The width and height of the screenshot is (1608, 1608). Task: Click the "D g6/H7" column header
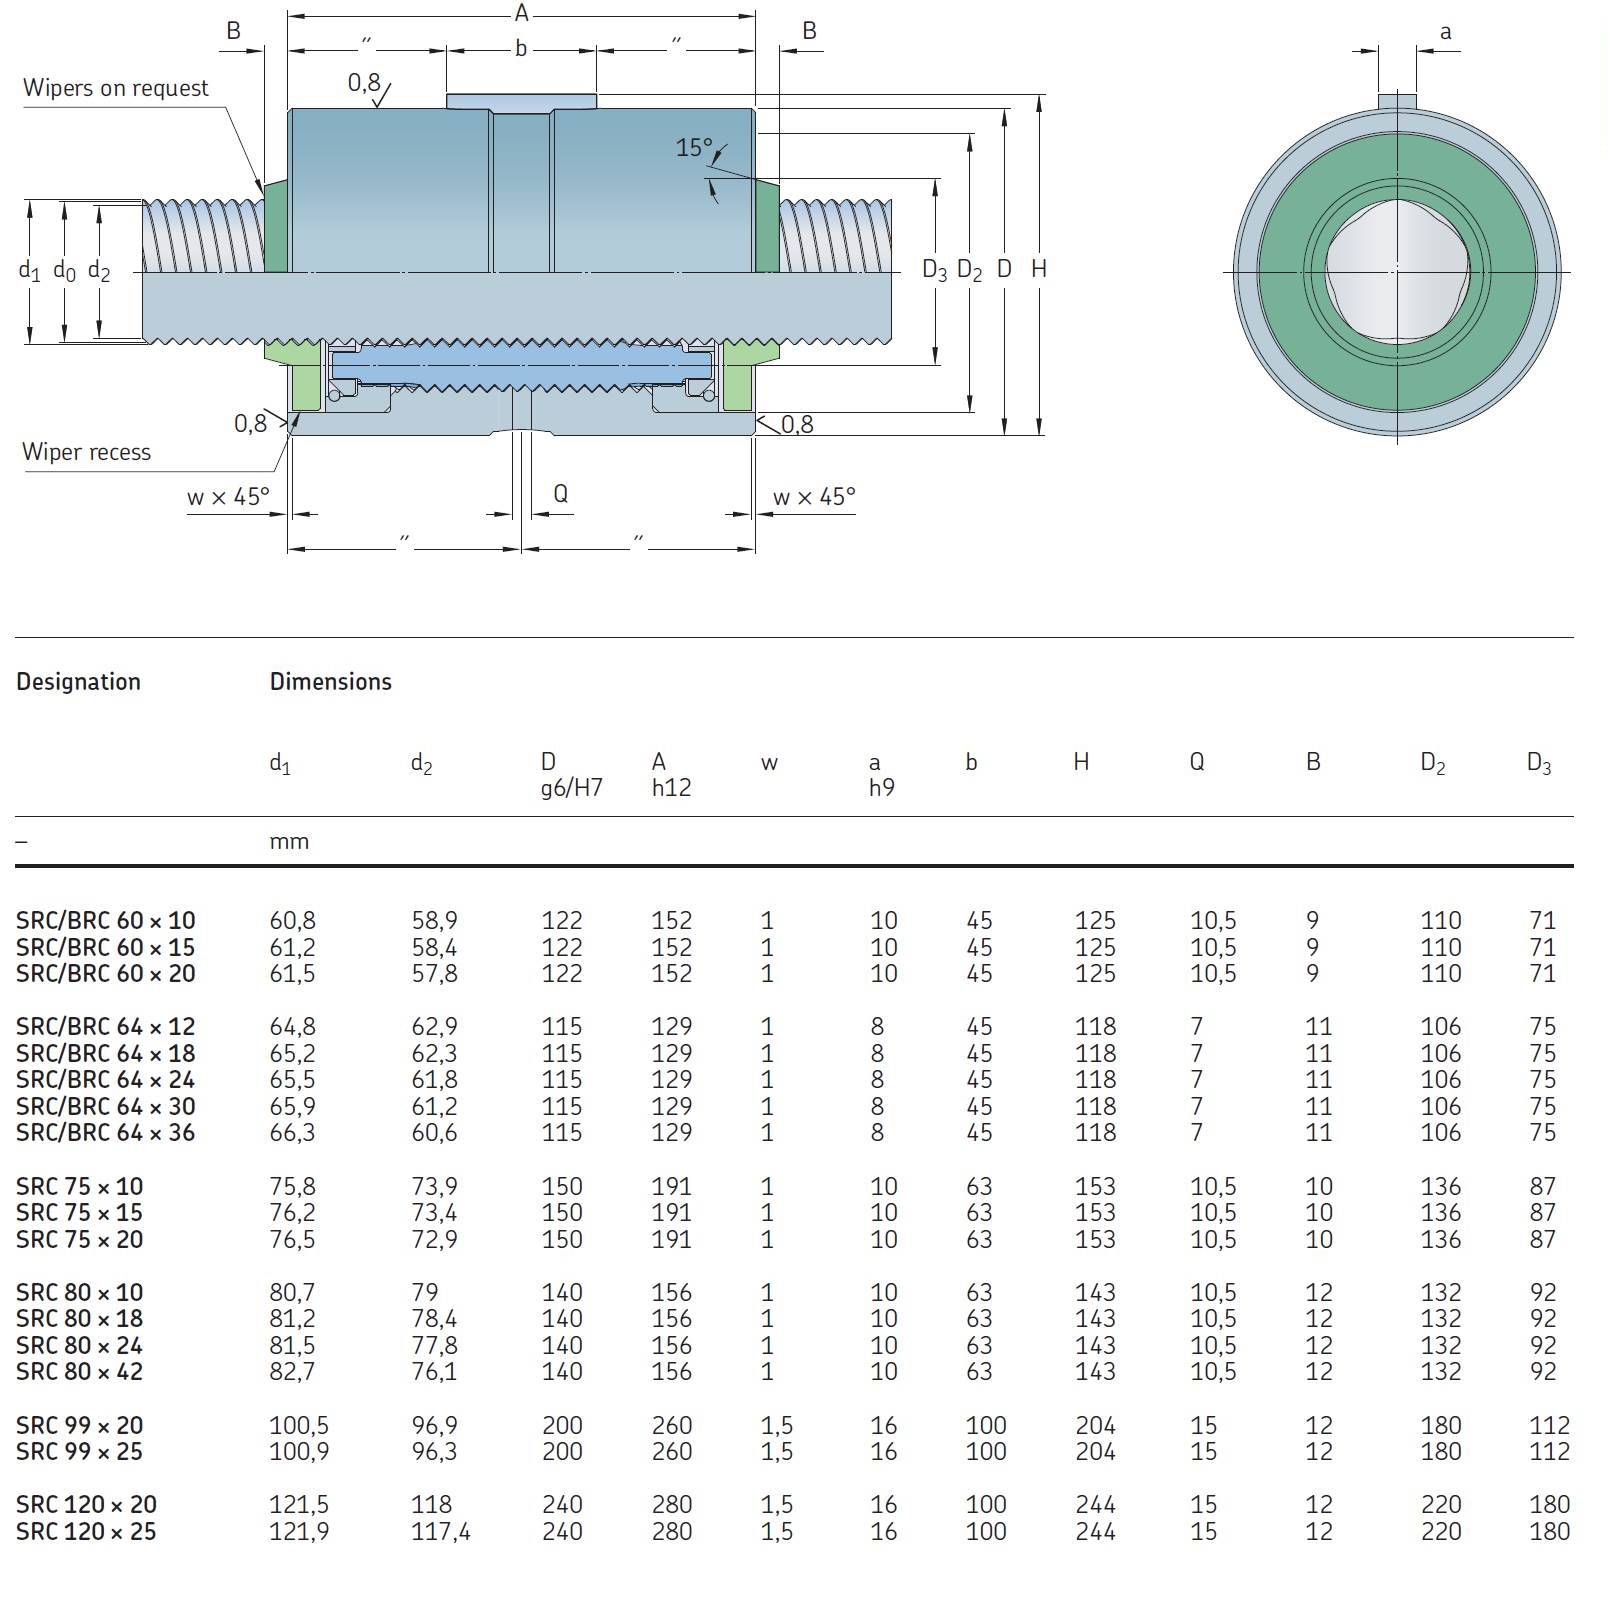(570, 775)
